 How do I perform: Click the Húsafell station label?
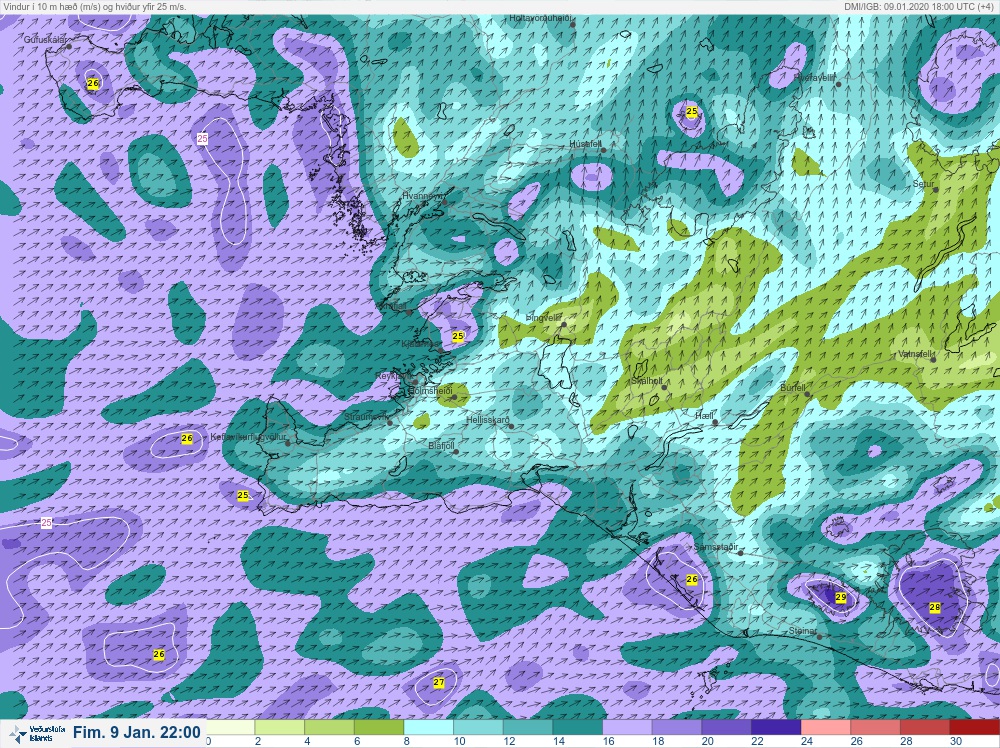[x=585, y=145]
